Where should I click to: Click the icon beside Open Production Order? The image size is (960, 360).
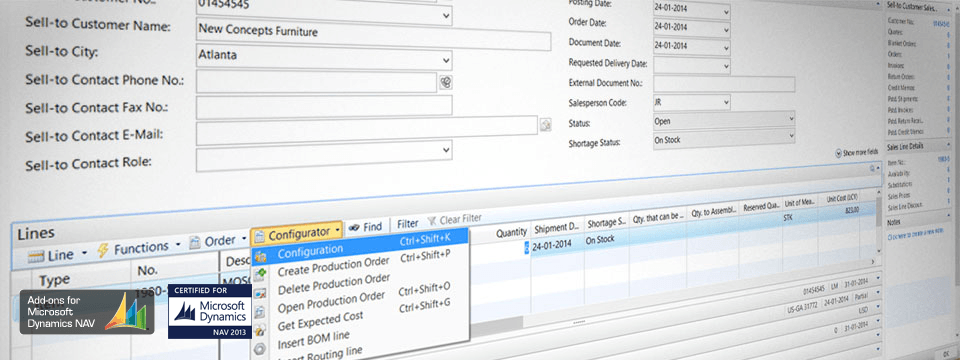261,312
